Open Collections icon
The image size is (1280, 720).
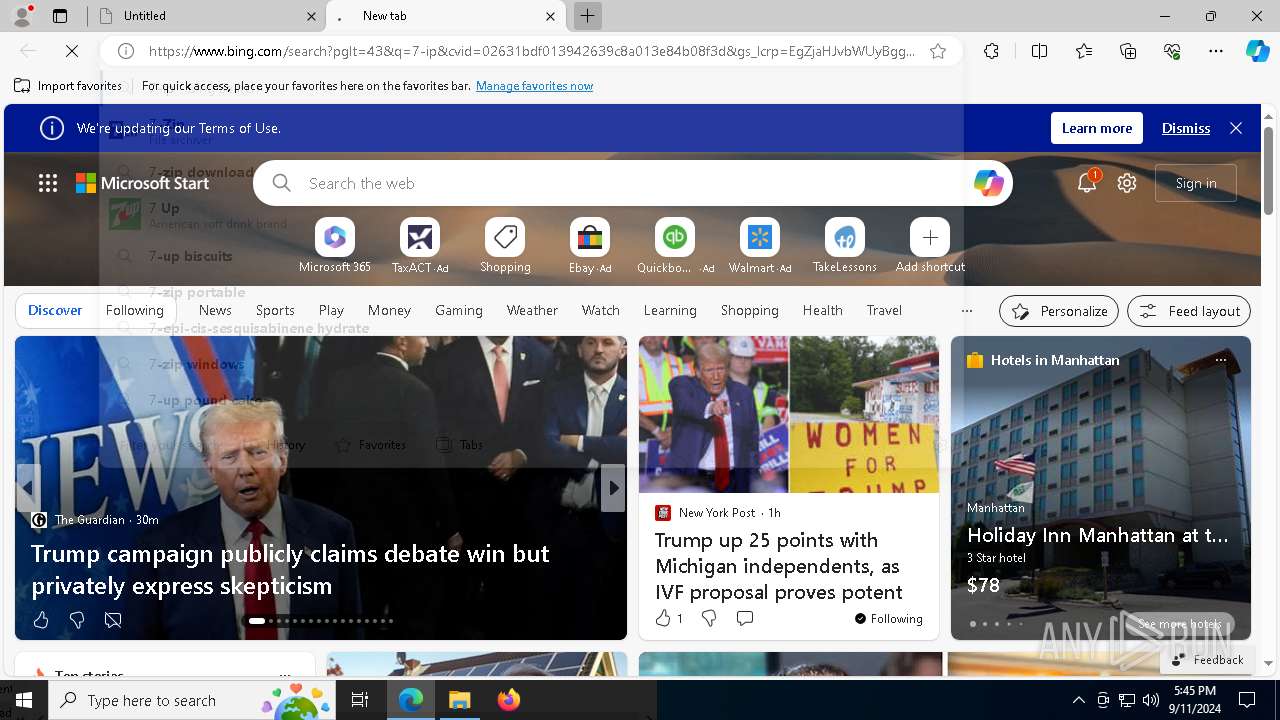point(1128,51)
